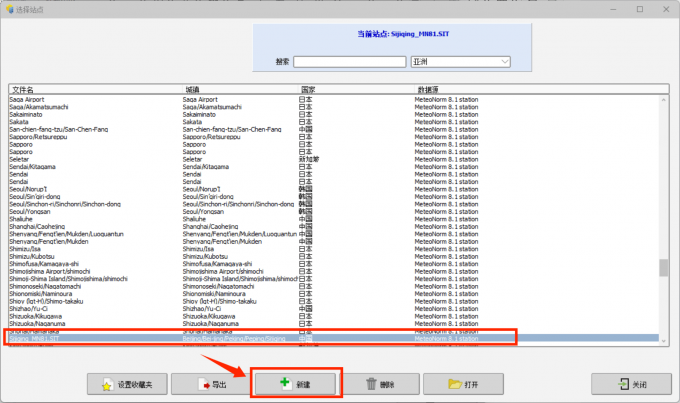Select the Shaliuhe station row
The image size is (680, 403).
click(334, 219)
